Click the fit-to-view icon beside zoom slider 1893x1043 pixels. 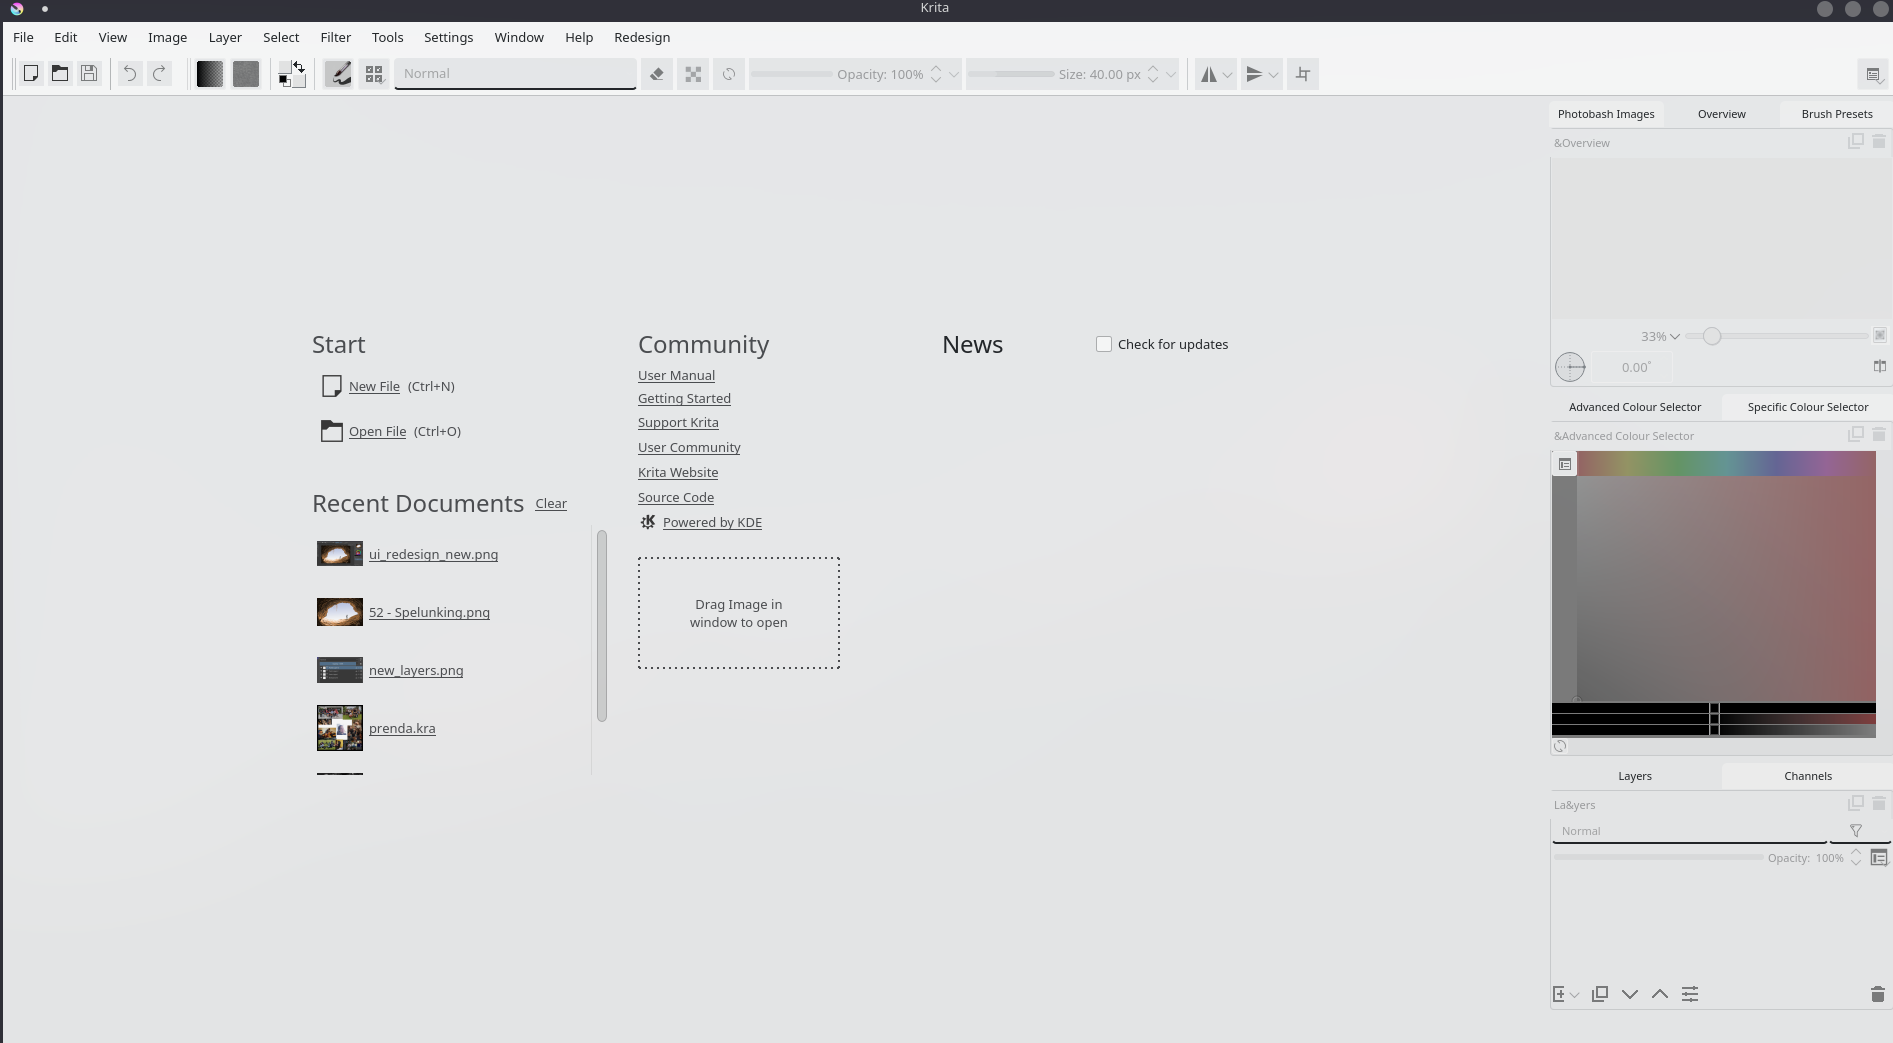(x=1880, y=336)
